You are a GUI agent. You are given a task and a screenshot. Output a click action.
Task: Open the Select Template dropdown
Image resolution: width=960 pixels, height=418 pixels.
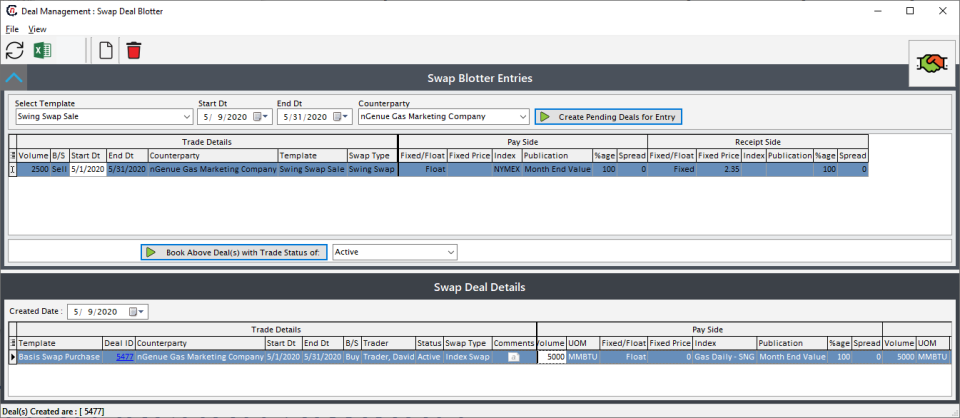pos(187,116)
